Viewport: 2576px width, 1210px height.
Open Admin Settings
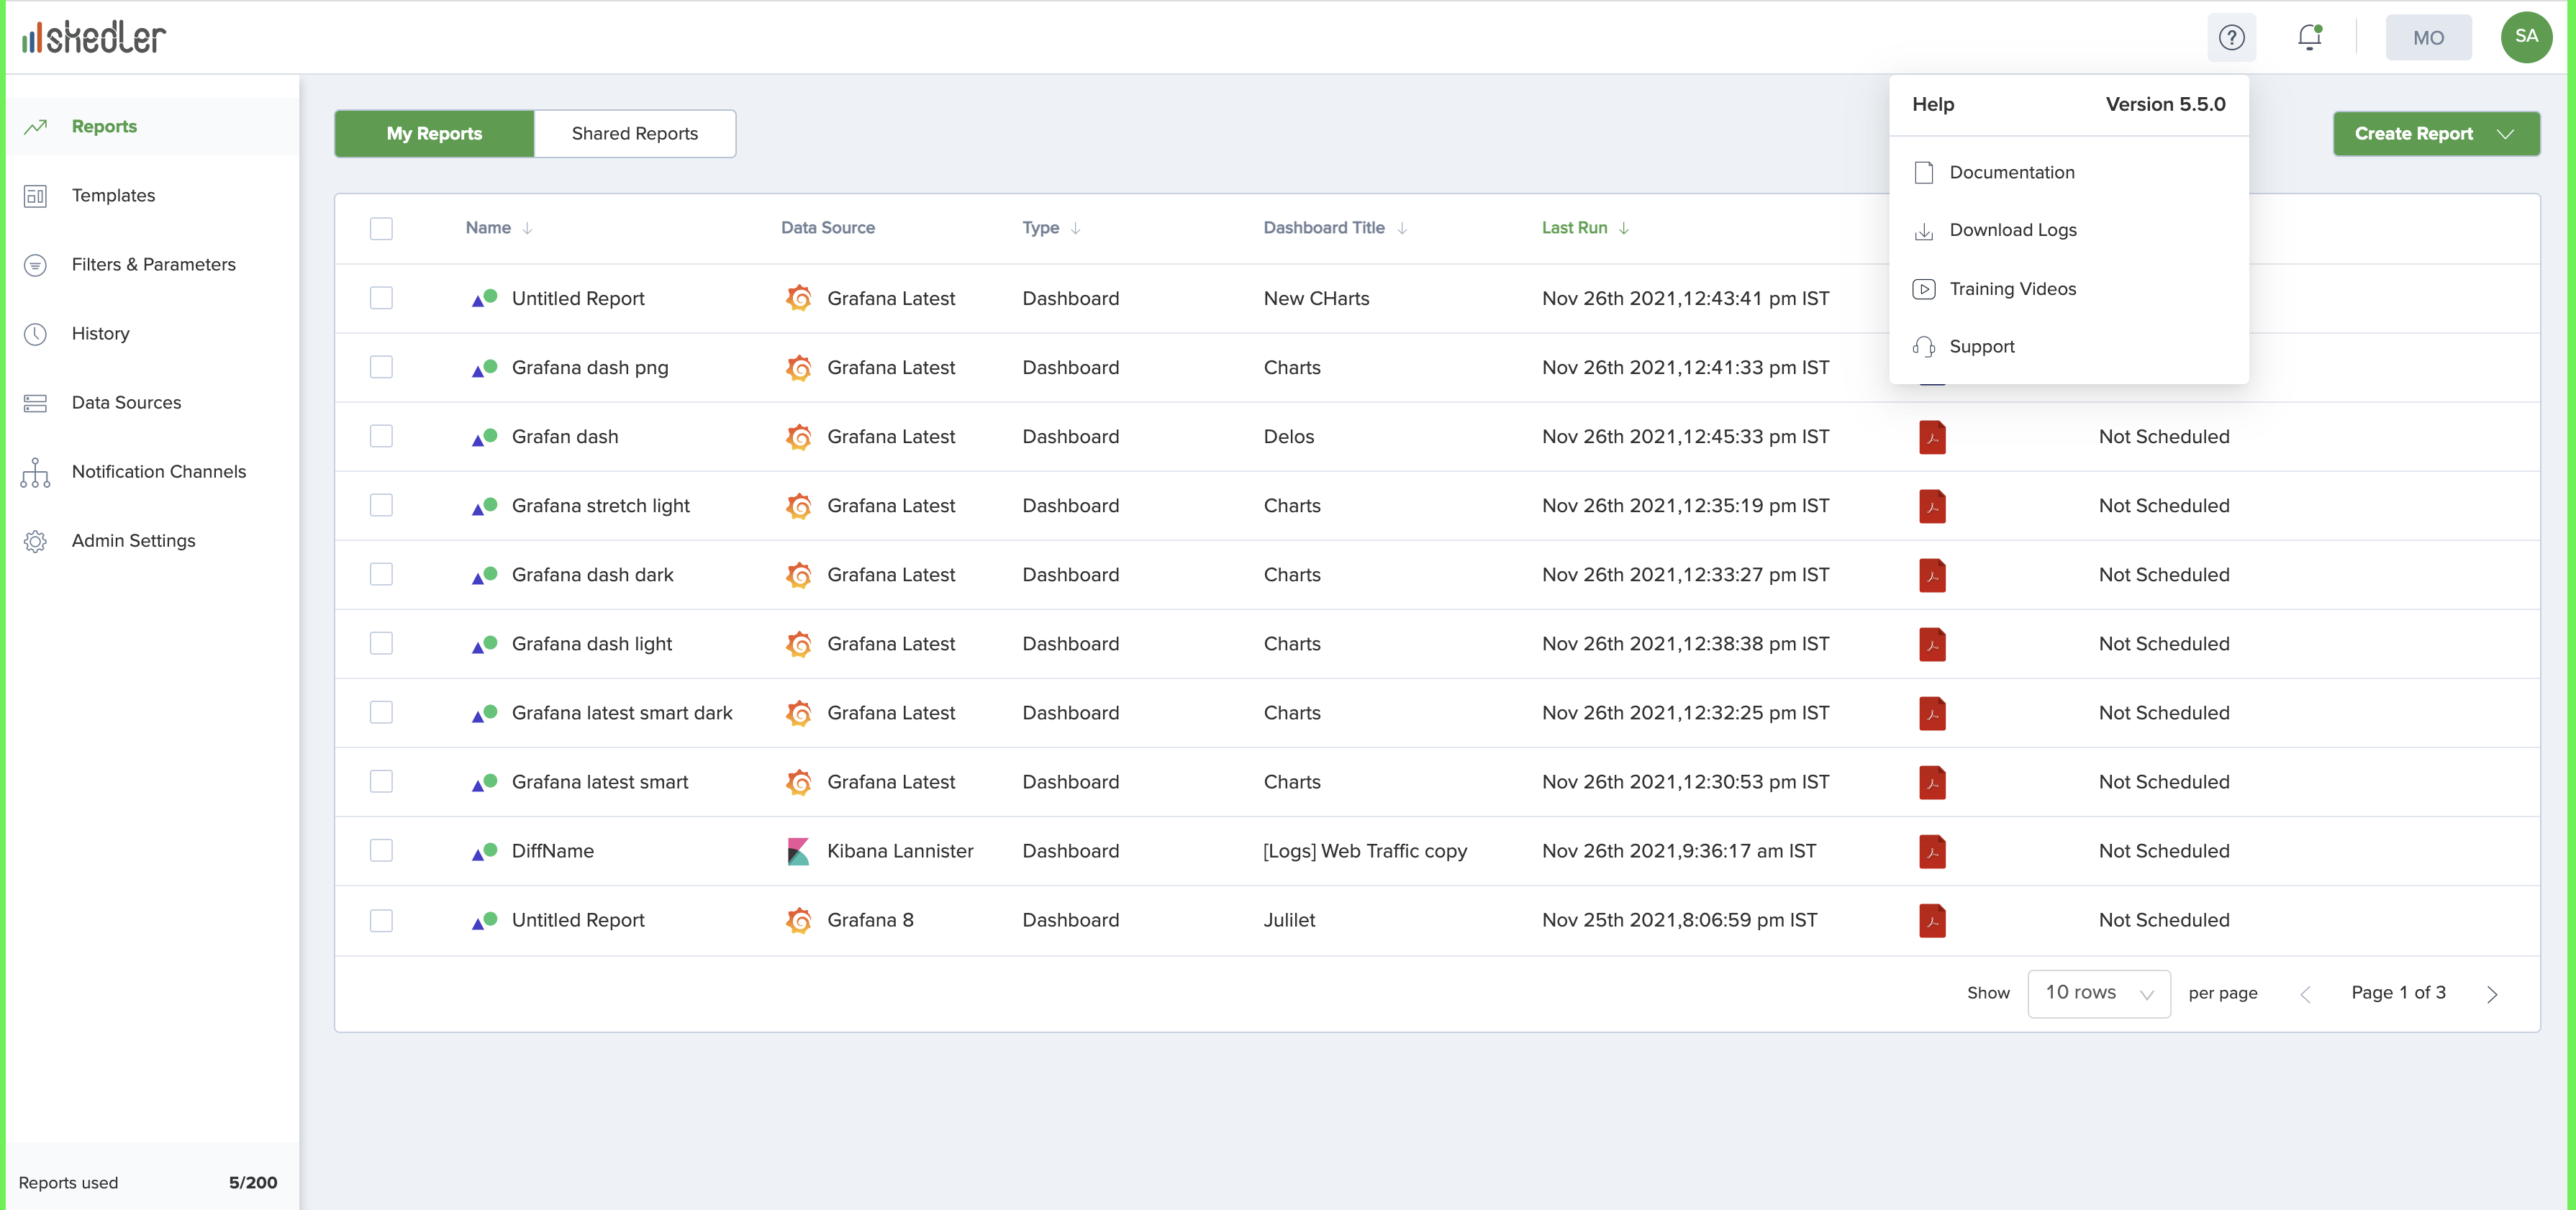(133, 540)
